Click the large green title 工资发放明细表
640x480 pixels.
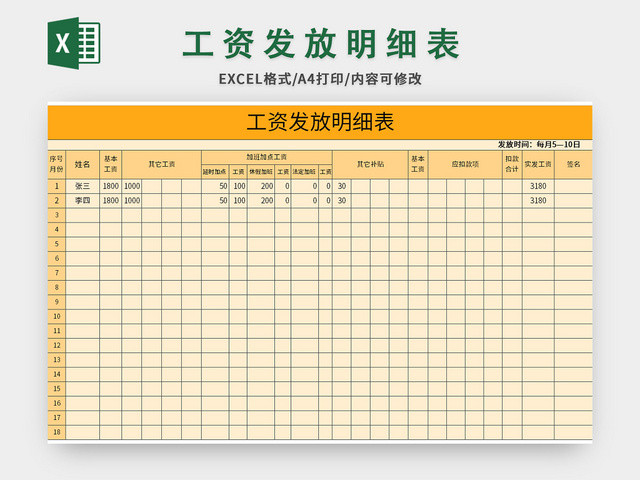pyautogui.click(x=321, y=44)
